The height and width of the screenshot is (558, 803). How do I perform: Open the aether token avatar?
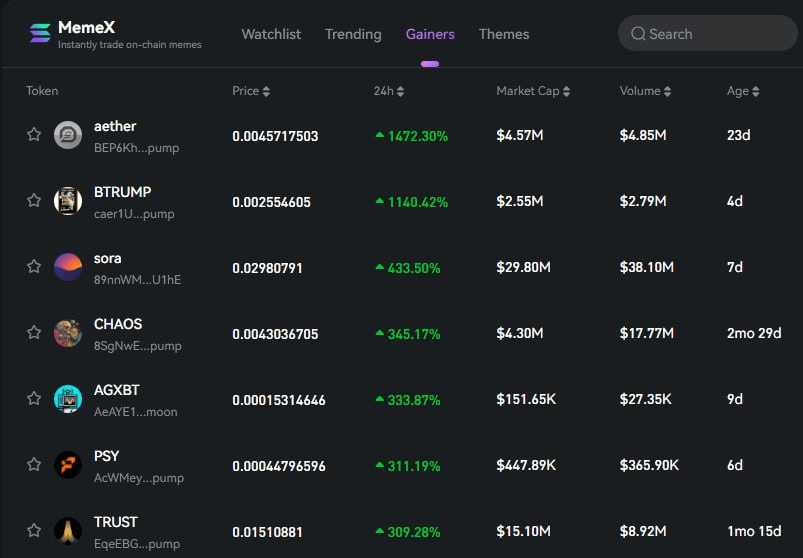pyautogui.click(x=68, y=135)
